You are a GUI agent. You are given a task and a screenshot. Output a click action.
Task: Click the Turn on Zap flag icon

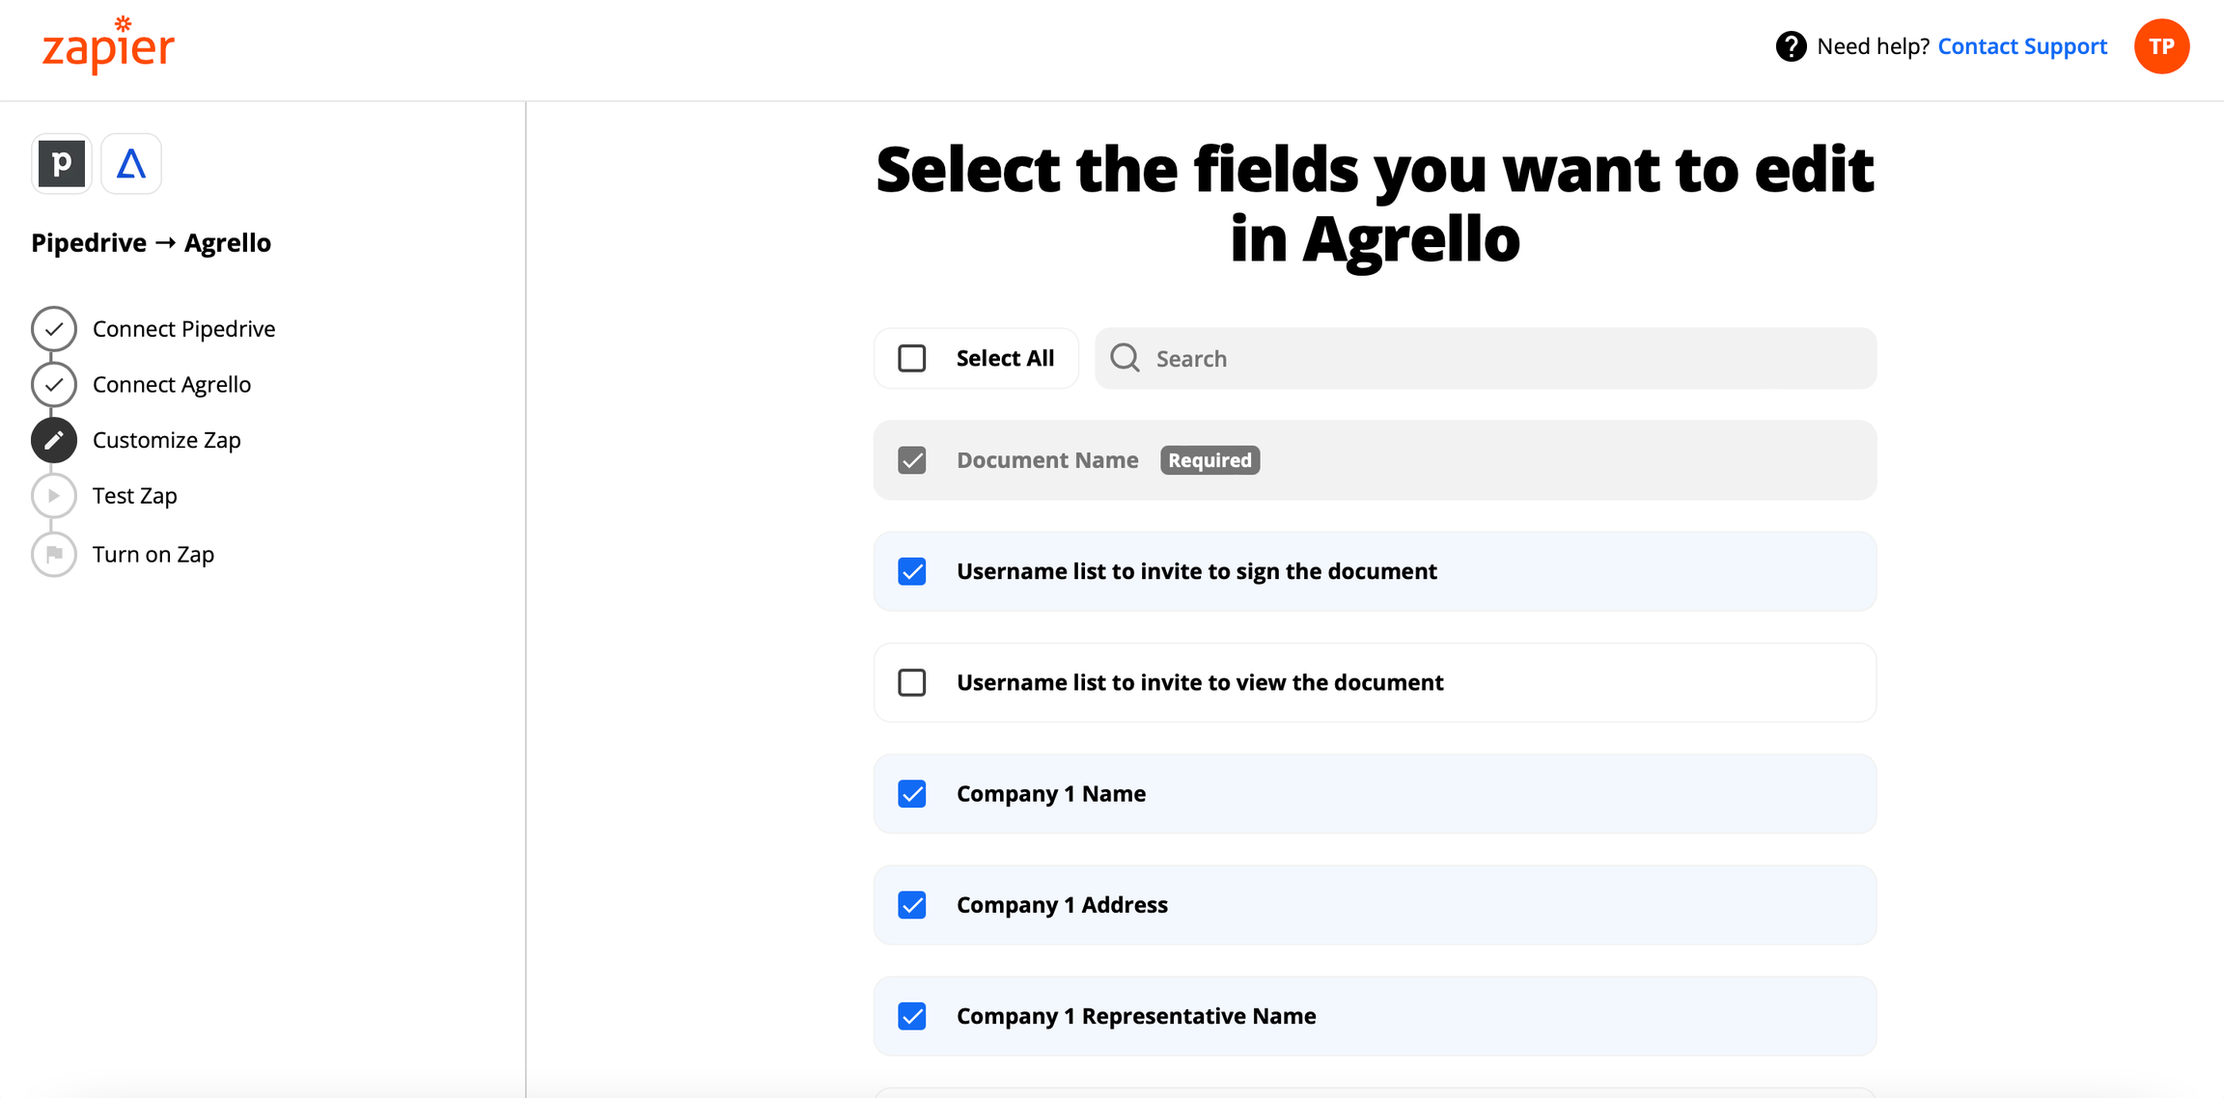click(x=54, y=554)
